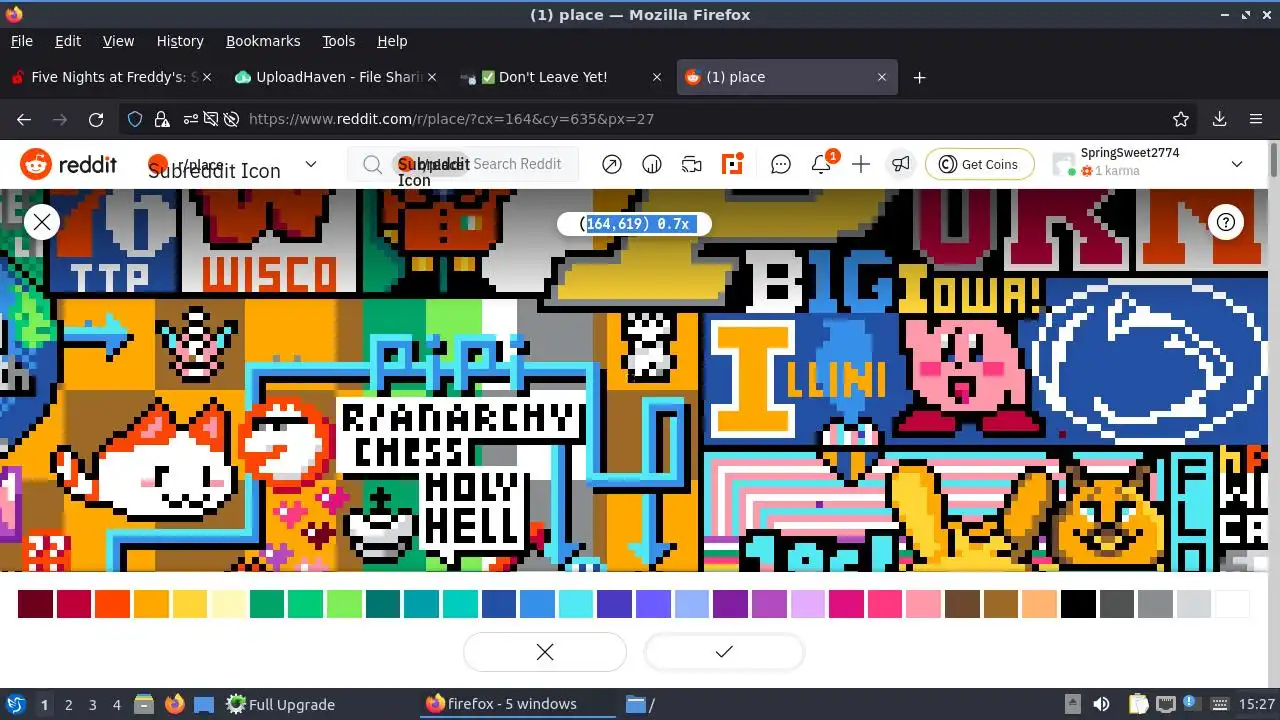Viewport: 1280px width, 720px height.
Task: Open Reddit Talk/video broadcast icon
Action: pyautogui.click(x=692, y=164)
